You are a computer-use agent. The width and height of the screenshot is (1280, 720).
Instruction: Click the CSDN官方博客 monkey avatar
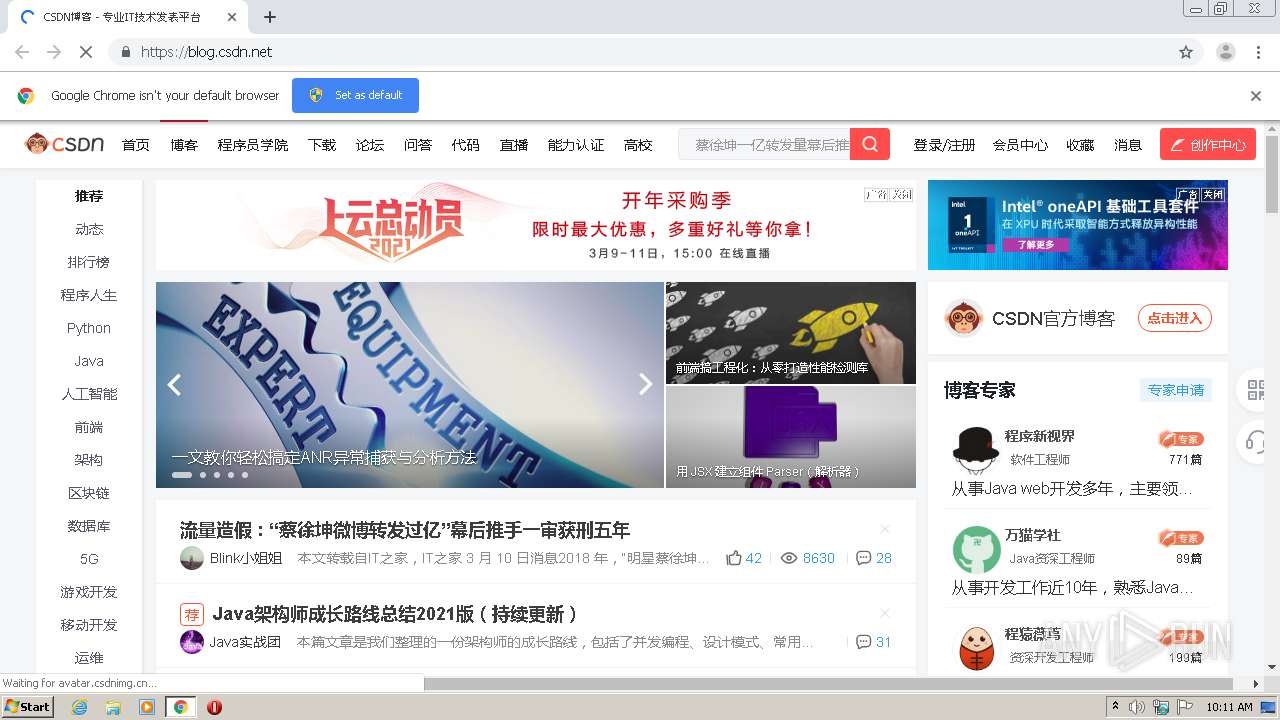click(x=963, y=319)
